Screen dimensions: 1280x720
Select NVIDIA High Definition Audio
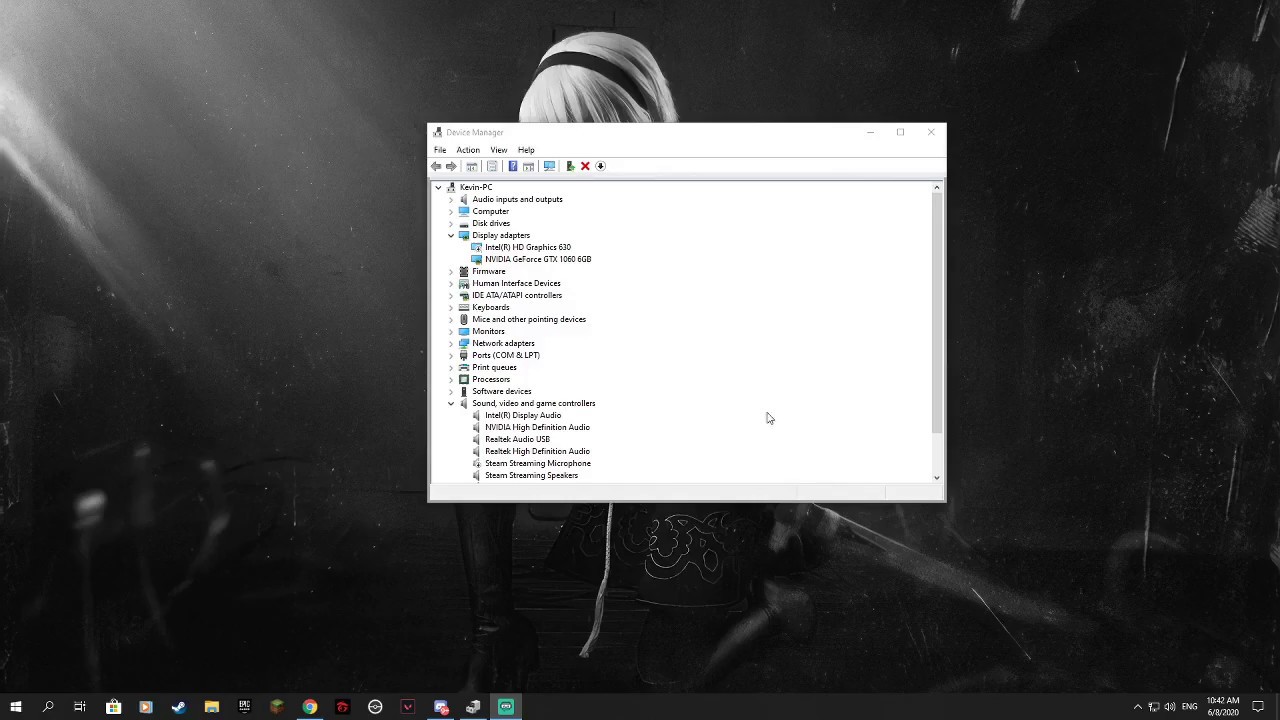[537, 427]
